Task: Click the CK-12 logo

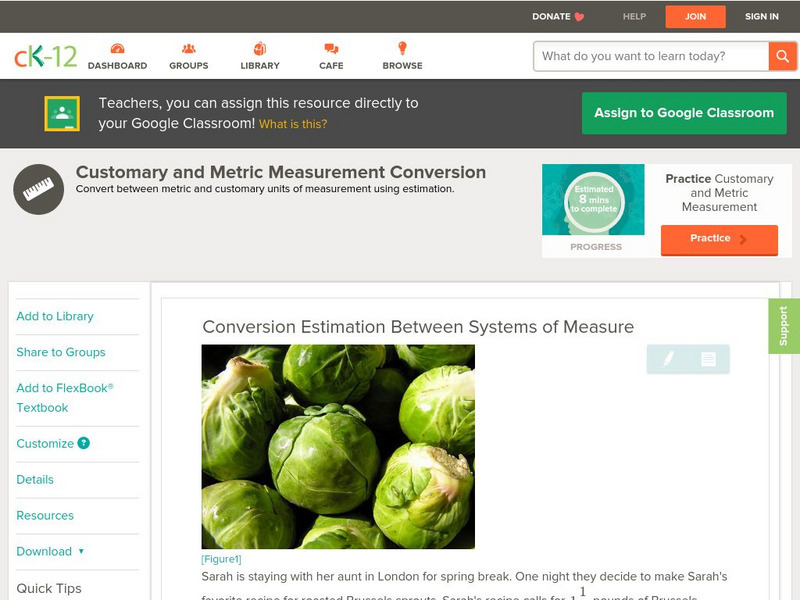Action: click(46, 56)
